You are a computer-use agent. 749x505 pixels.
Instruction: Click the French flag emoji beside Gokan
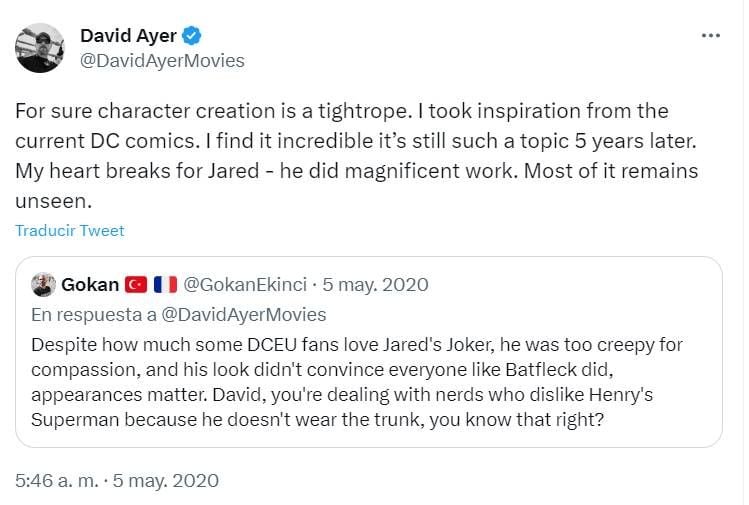[165, 285]
